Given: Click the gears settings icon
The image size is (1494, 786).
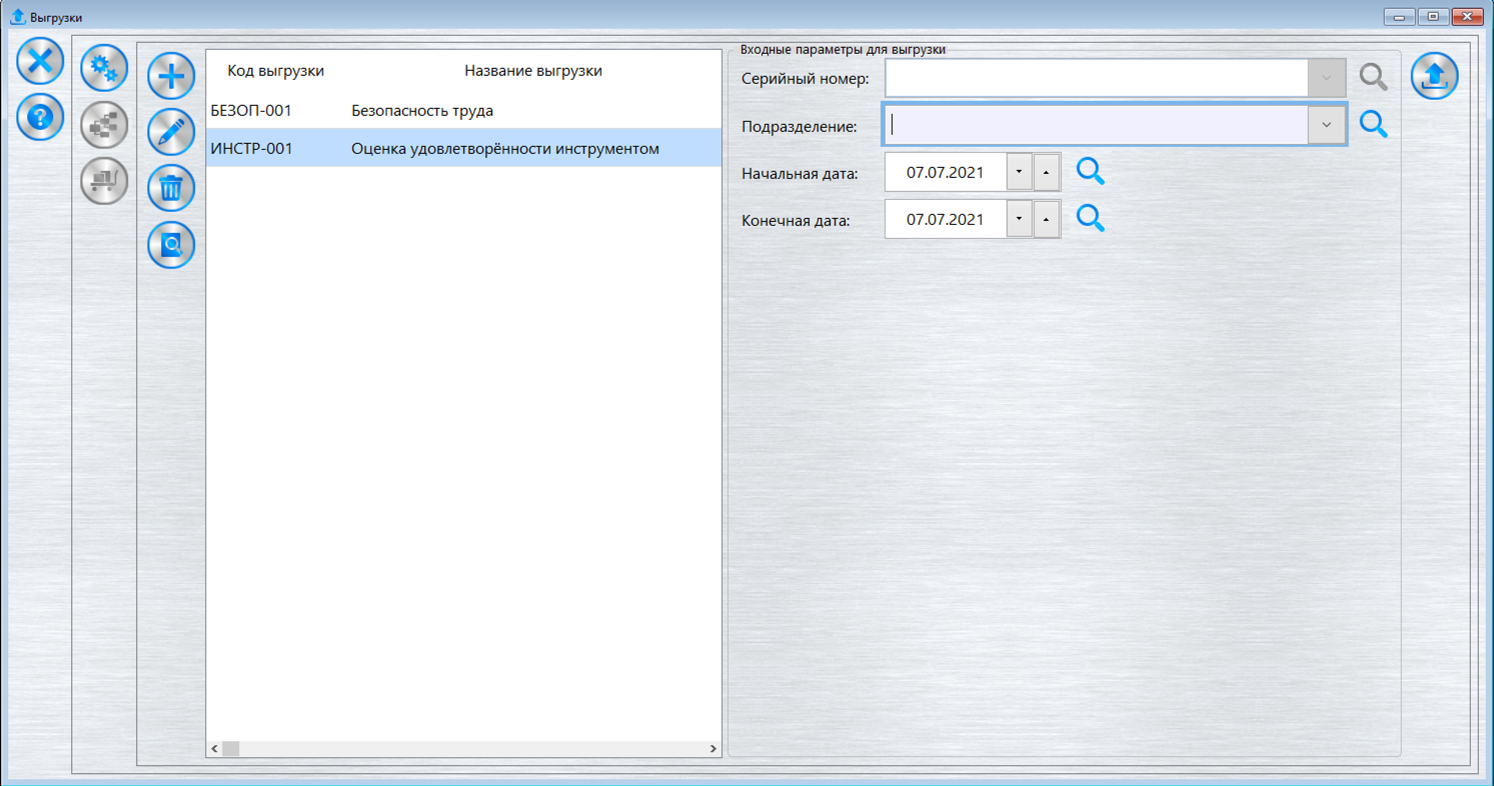Looking at the screenshot, I should (x=104, y=69).
